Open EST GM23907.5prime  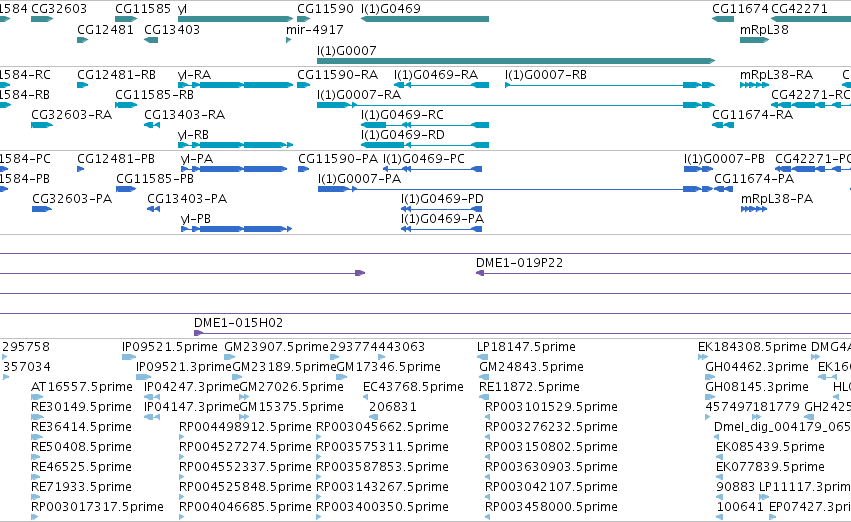[x=276, y=347]
